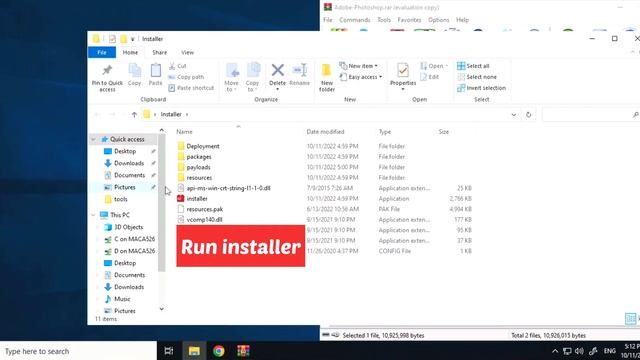The image size is (640, 360).
Task: Refresh the Installer folder view
Action: pyautogui.click(x=529, y=115)
